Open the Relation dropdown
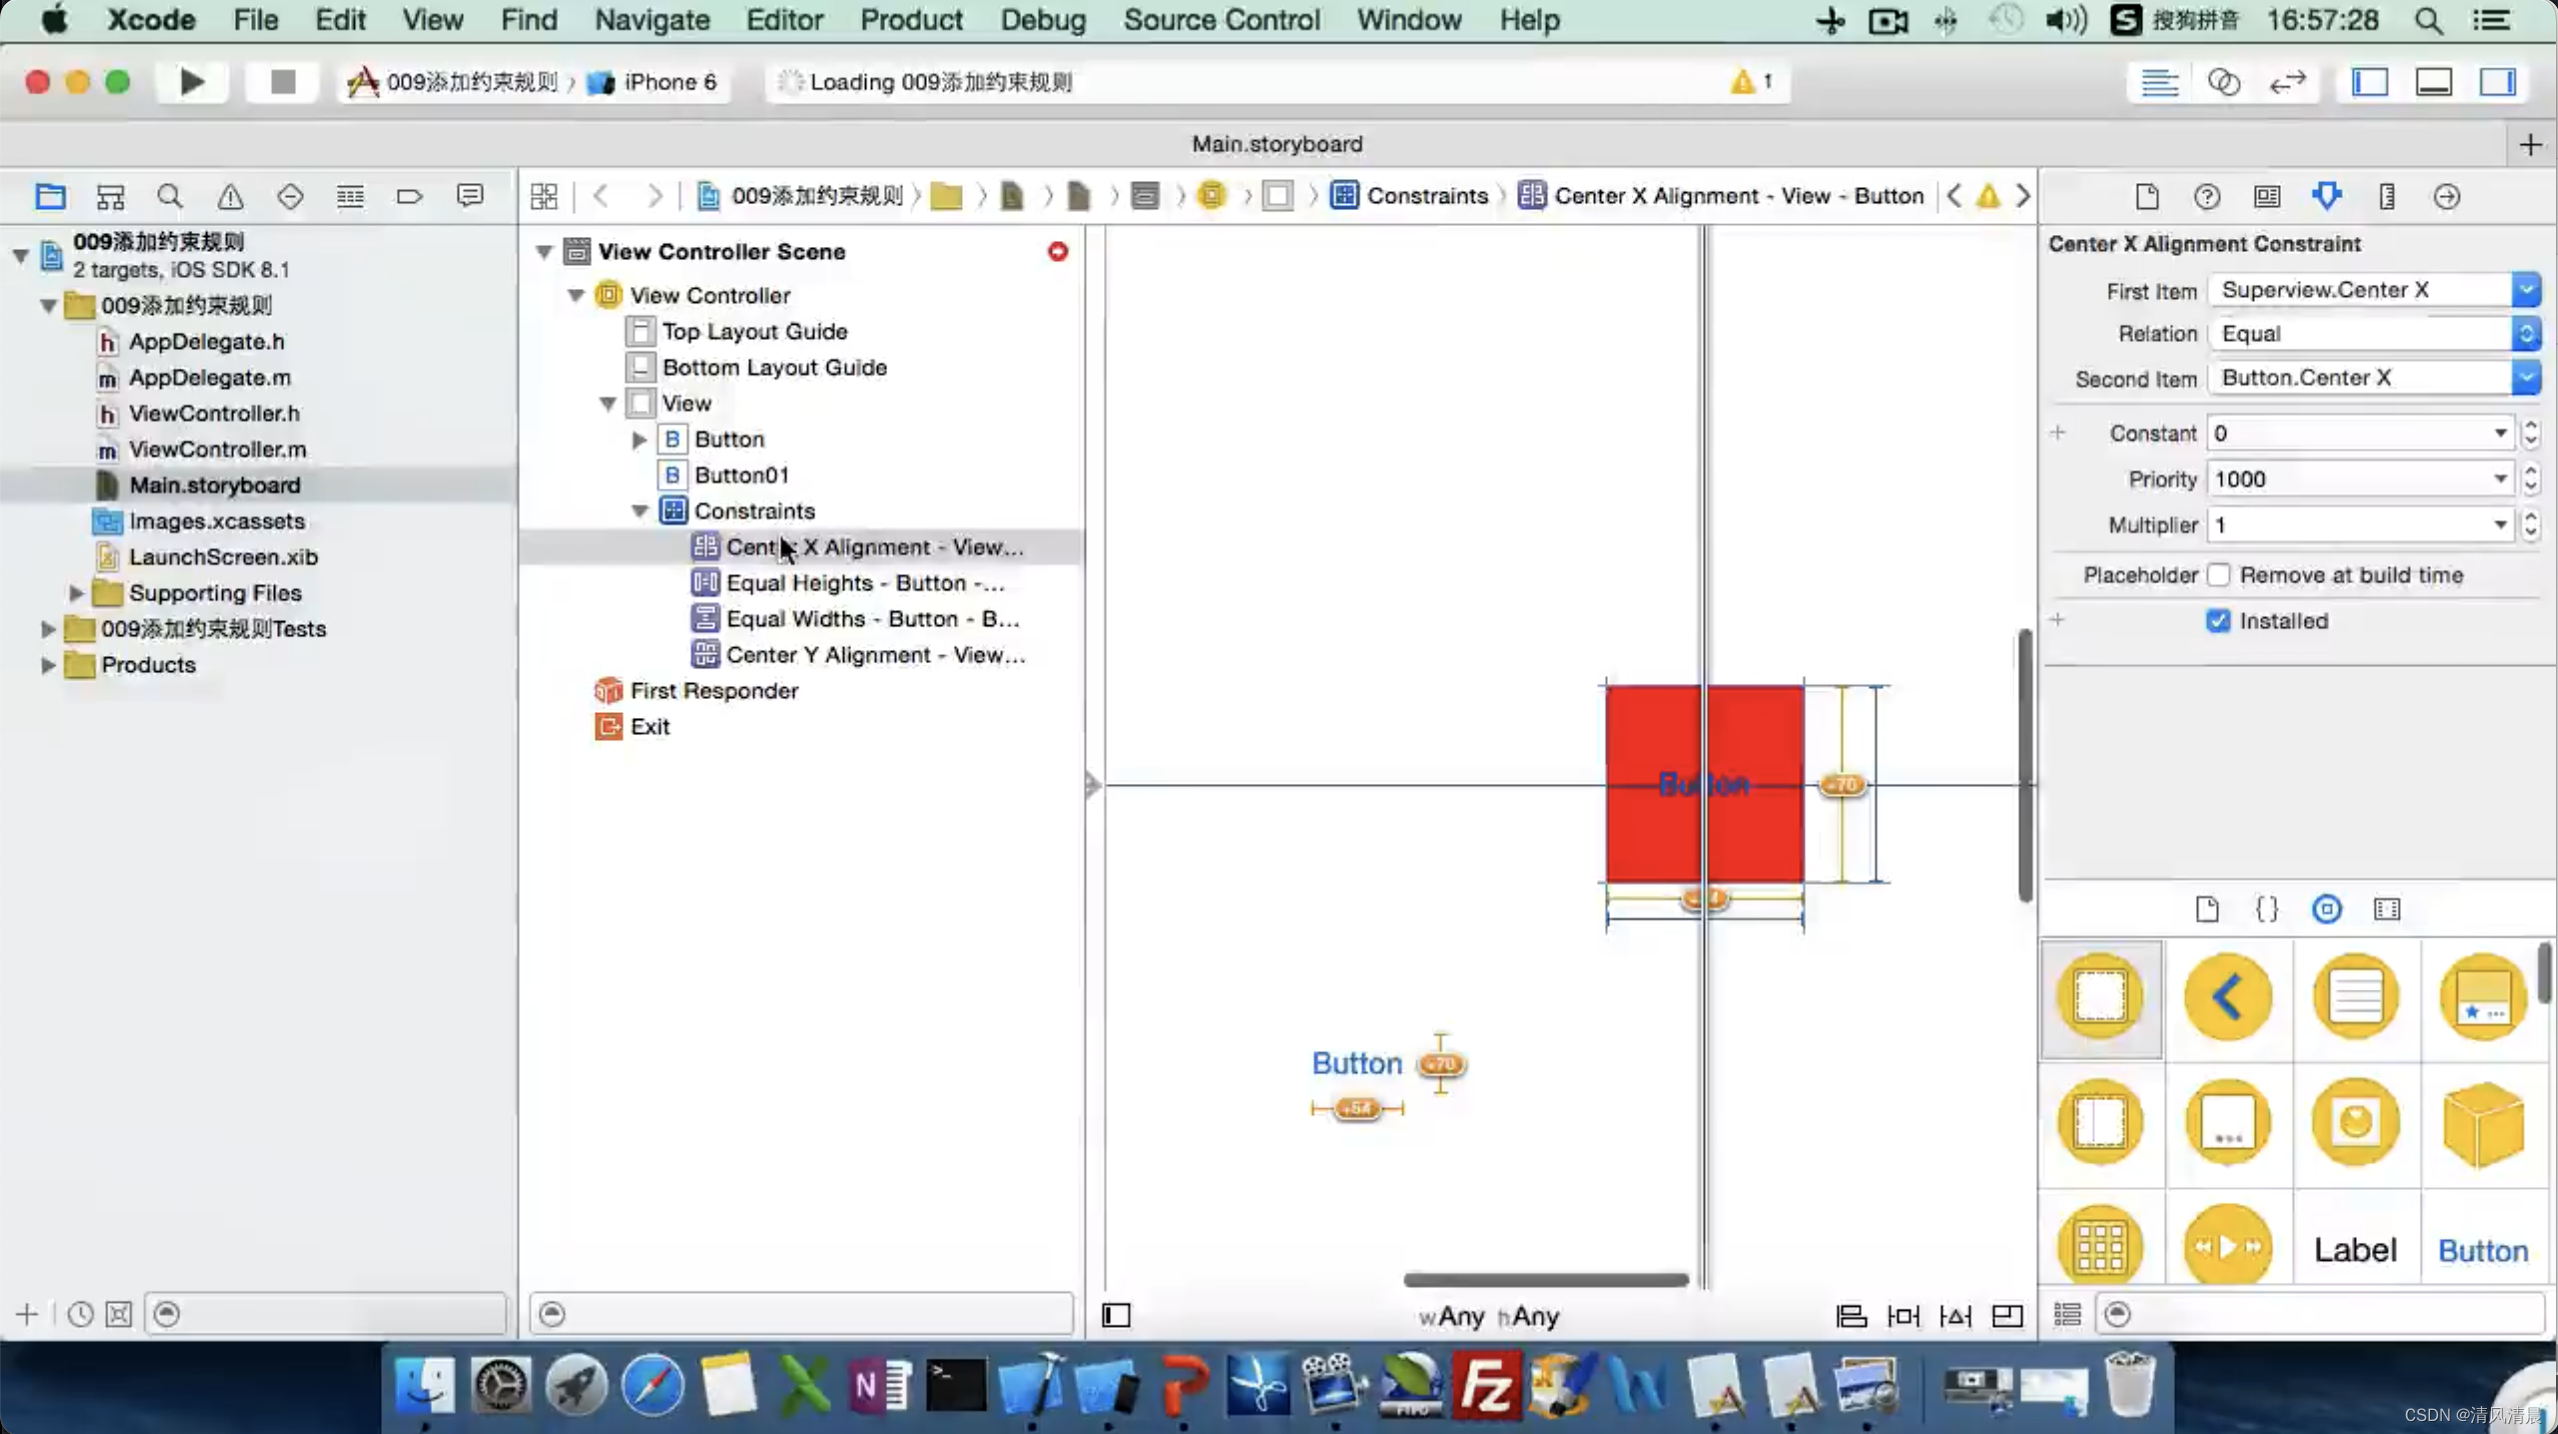 [2526, 334]
